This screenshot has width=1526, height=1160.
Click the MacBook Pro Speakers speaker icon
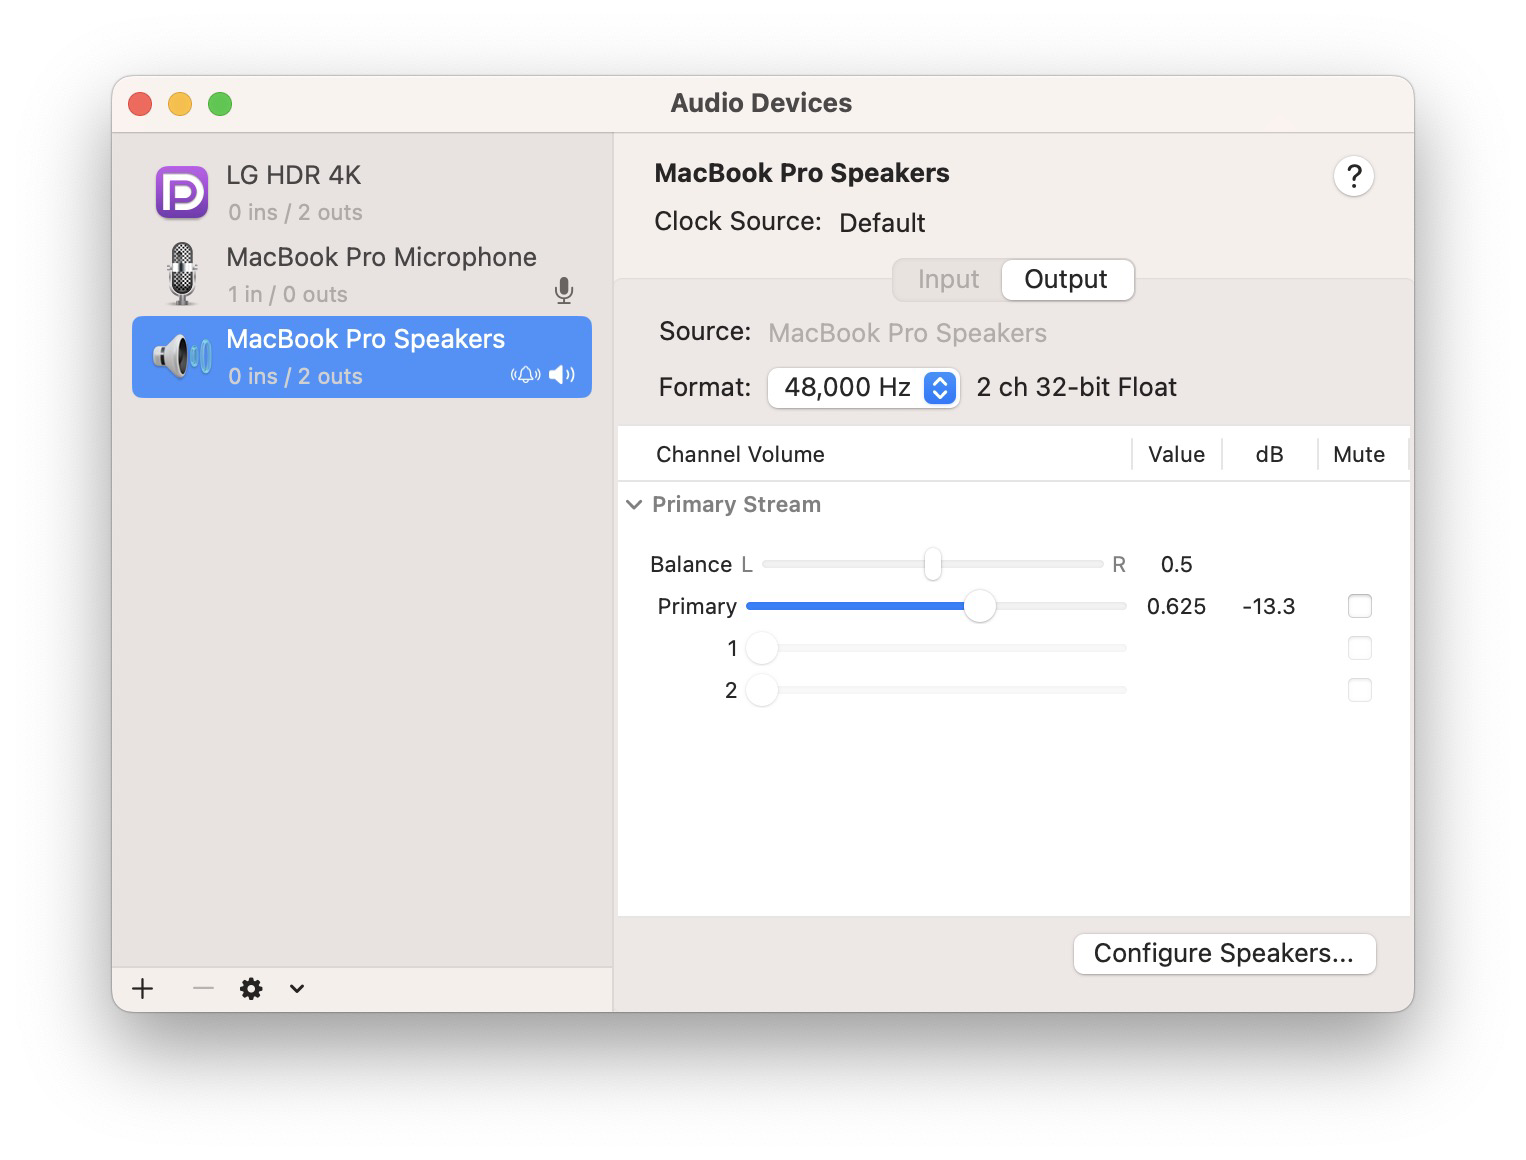[182, 356]
